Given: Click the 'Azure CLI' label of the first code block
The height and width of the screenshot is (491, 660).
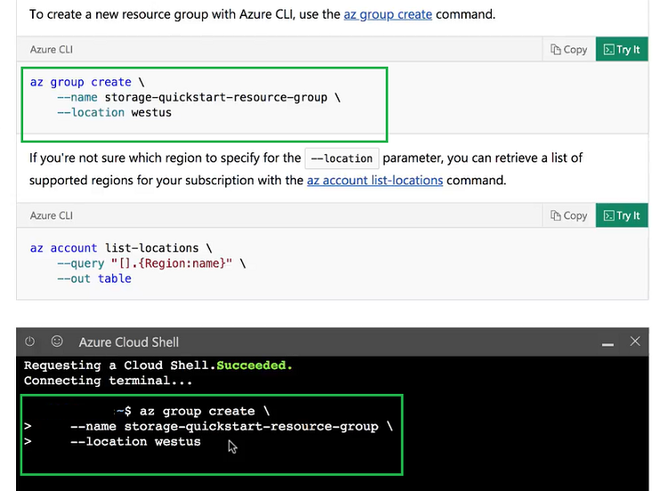Looking at the screenshot, I should (x=51, y=50).
